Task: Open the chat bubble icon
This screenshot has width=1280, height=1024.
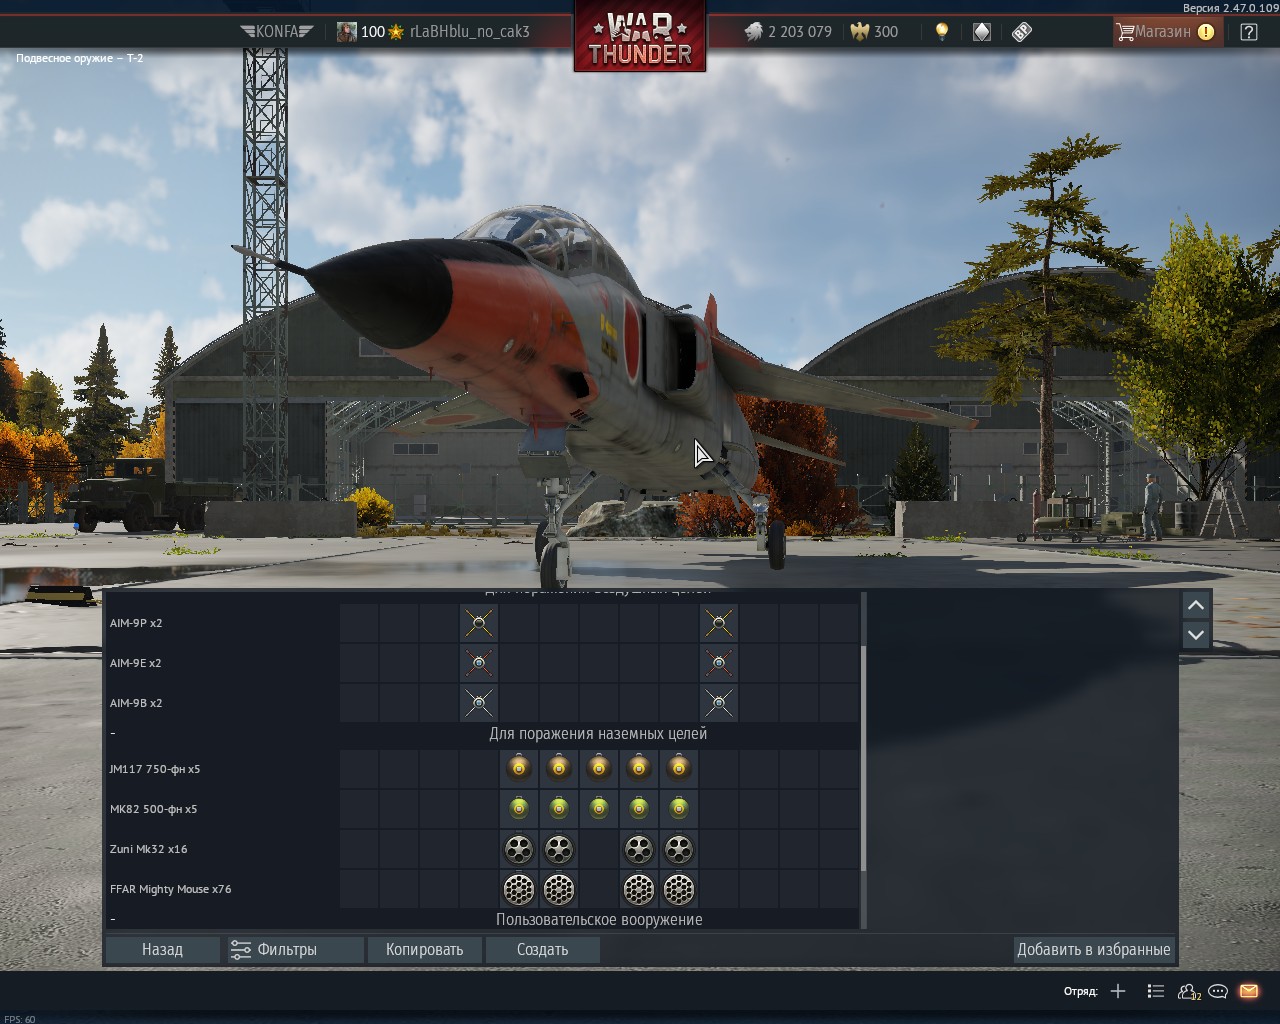Action: (1218, 991)
